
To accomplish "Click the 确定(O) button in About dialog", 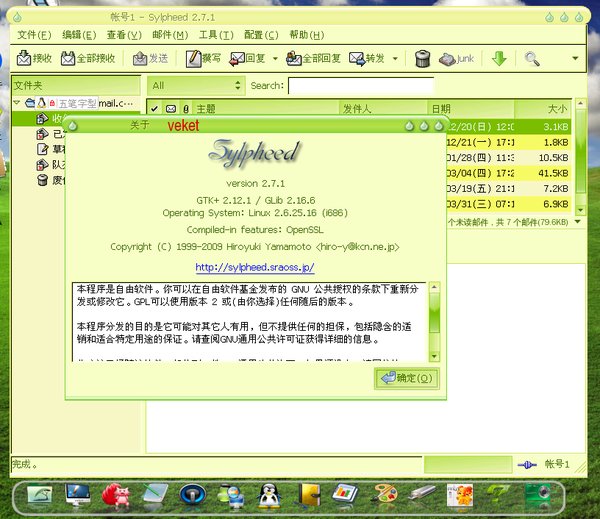I will click(x=407, y=379).
